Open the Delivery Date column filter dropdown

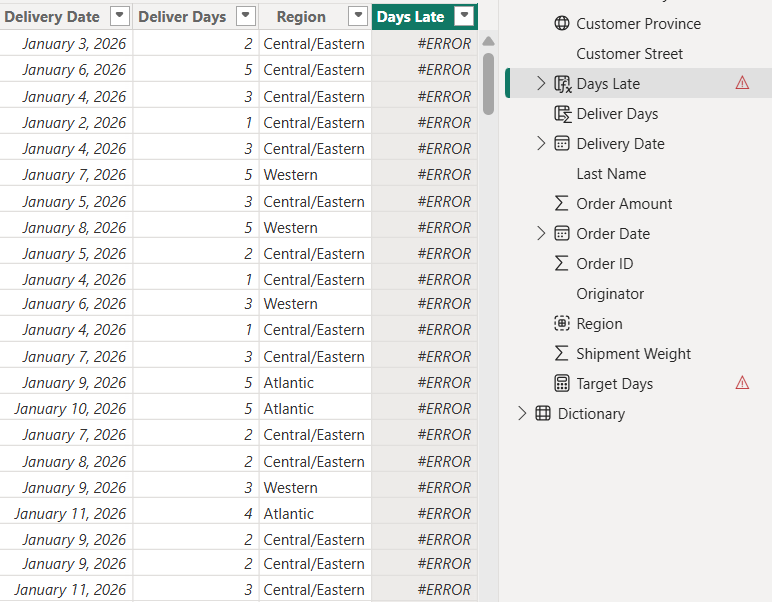pos(120,16)
